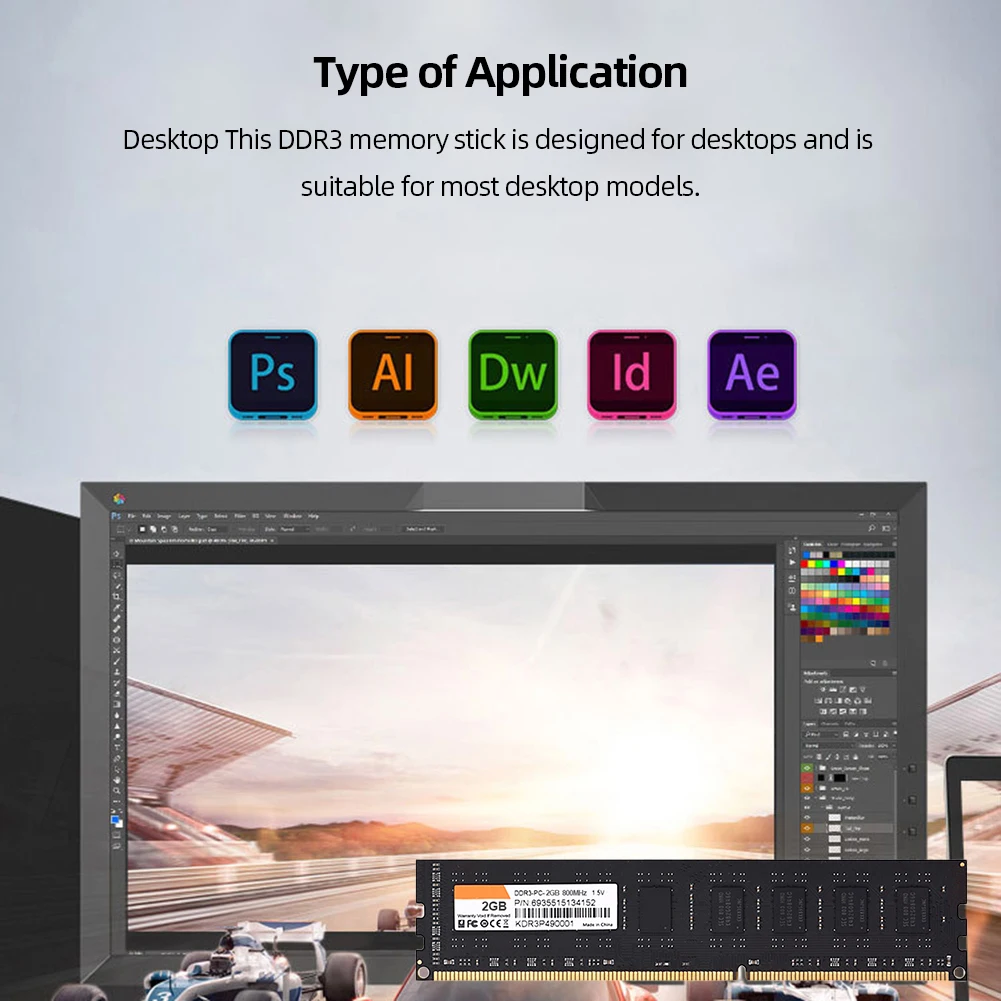This screenshot has height=1001, width=1001.
Task: Select the Hand tool
Action: pyautogui.click(x=116, y=780)
